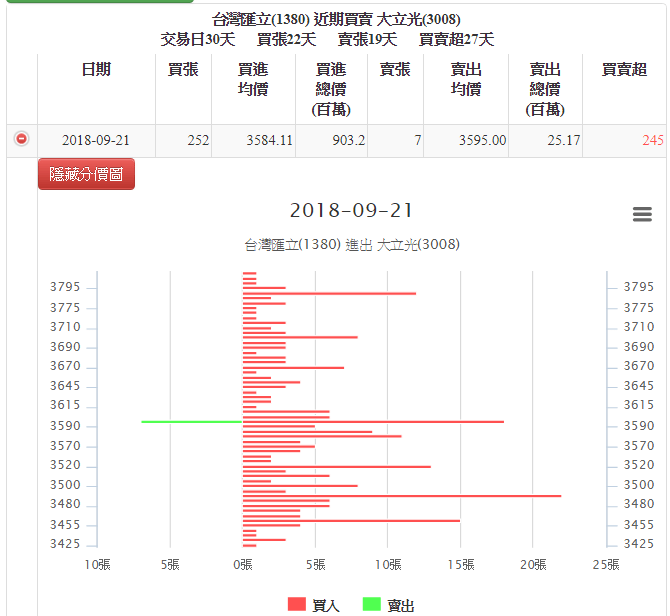This screenshot has width=670, height=616.
Task: Click the 2018-09-21 date cell
Action: (96, 140)
